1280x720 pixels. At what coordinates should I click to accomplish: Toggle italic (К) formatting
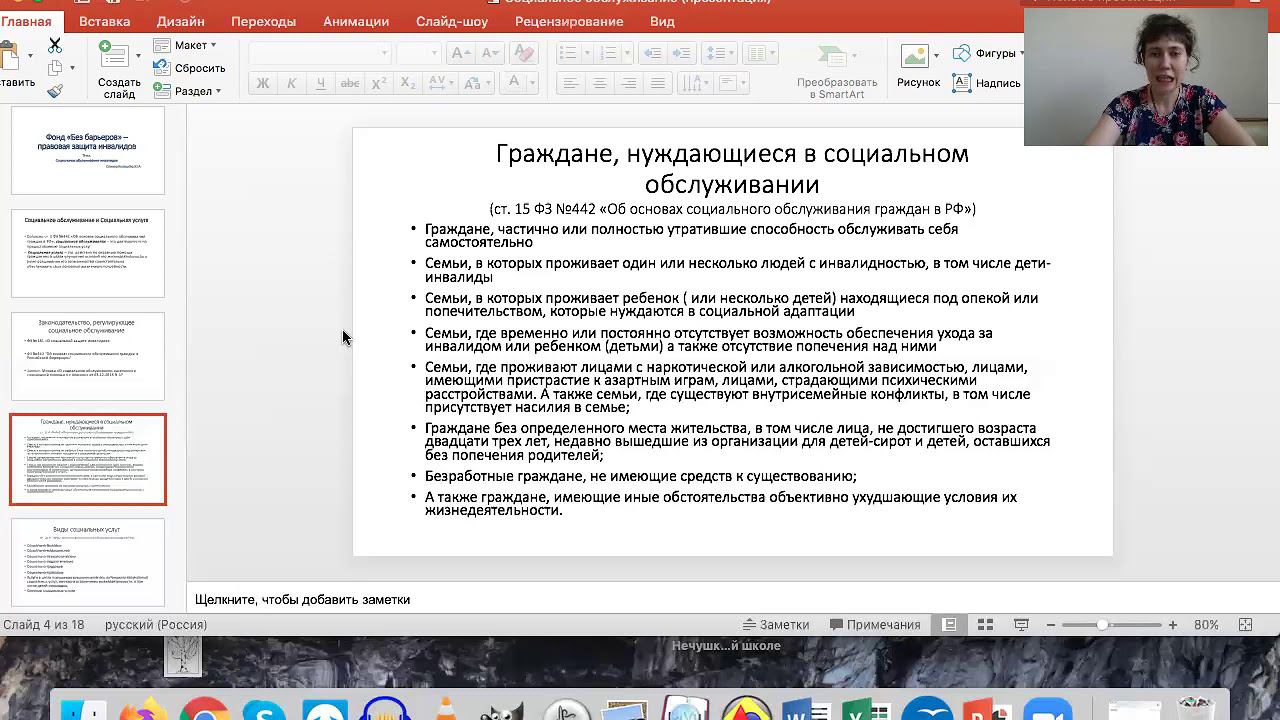[x=292, y=83]
